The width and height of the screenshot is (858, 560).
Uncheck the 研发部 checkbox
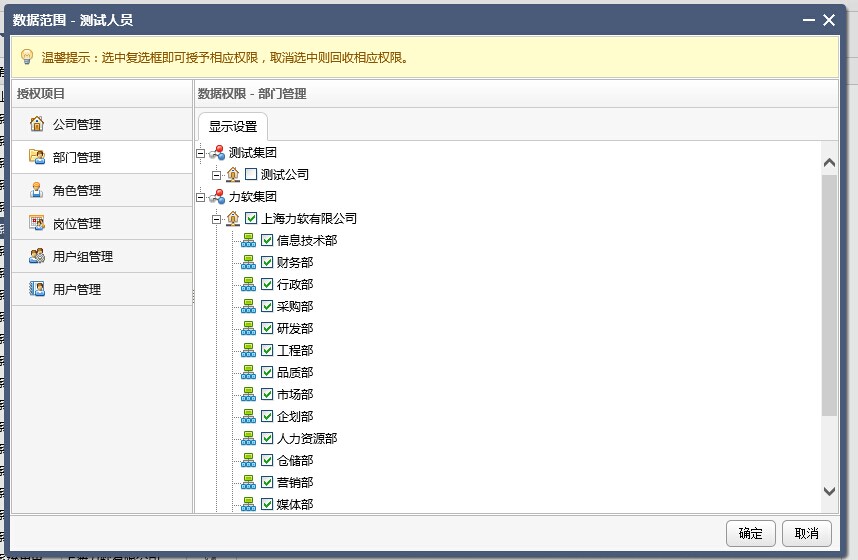[267, 328]
